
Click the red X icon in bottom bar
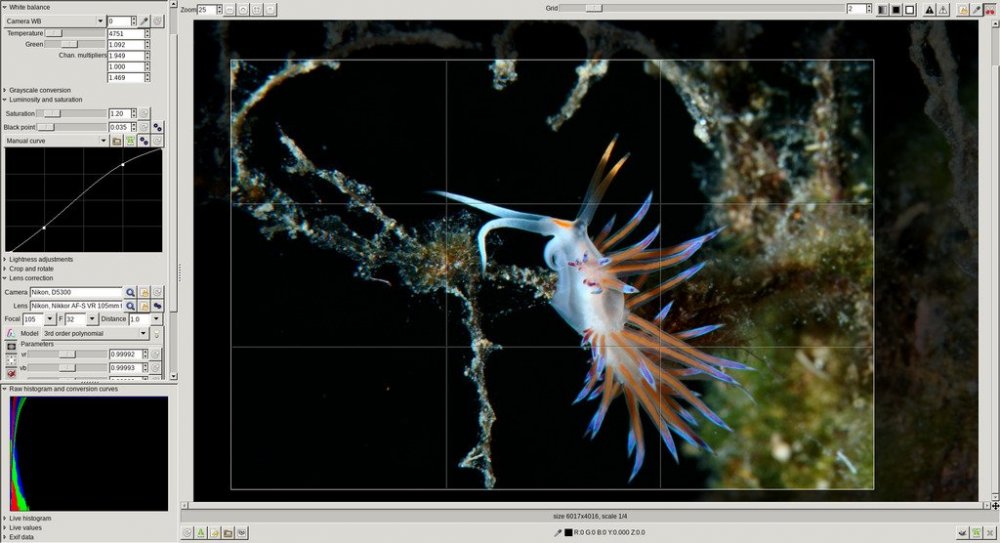(990, 532)
